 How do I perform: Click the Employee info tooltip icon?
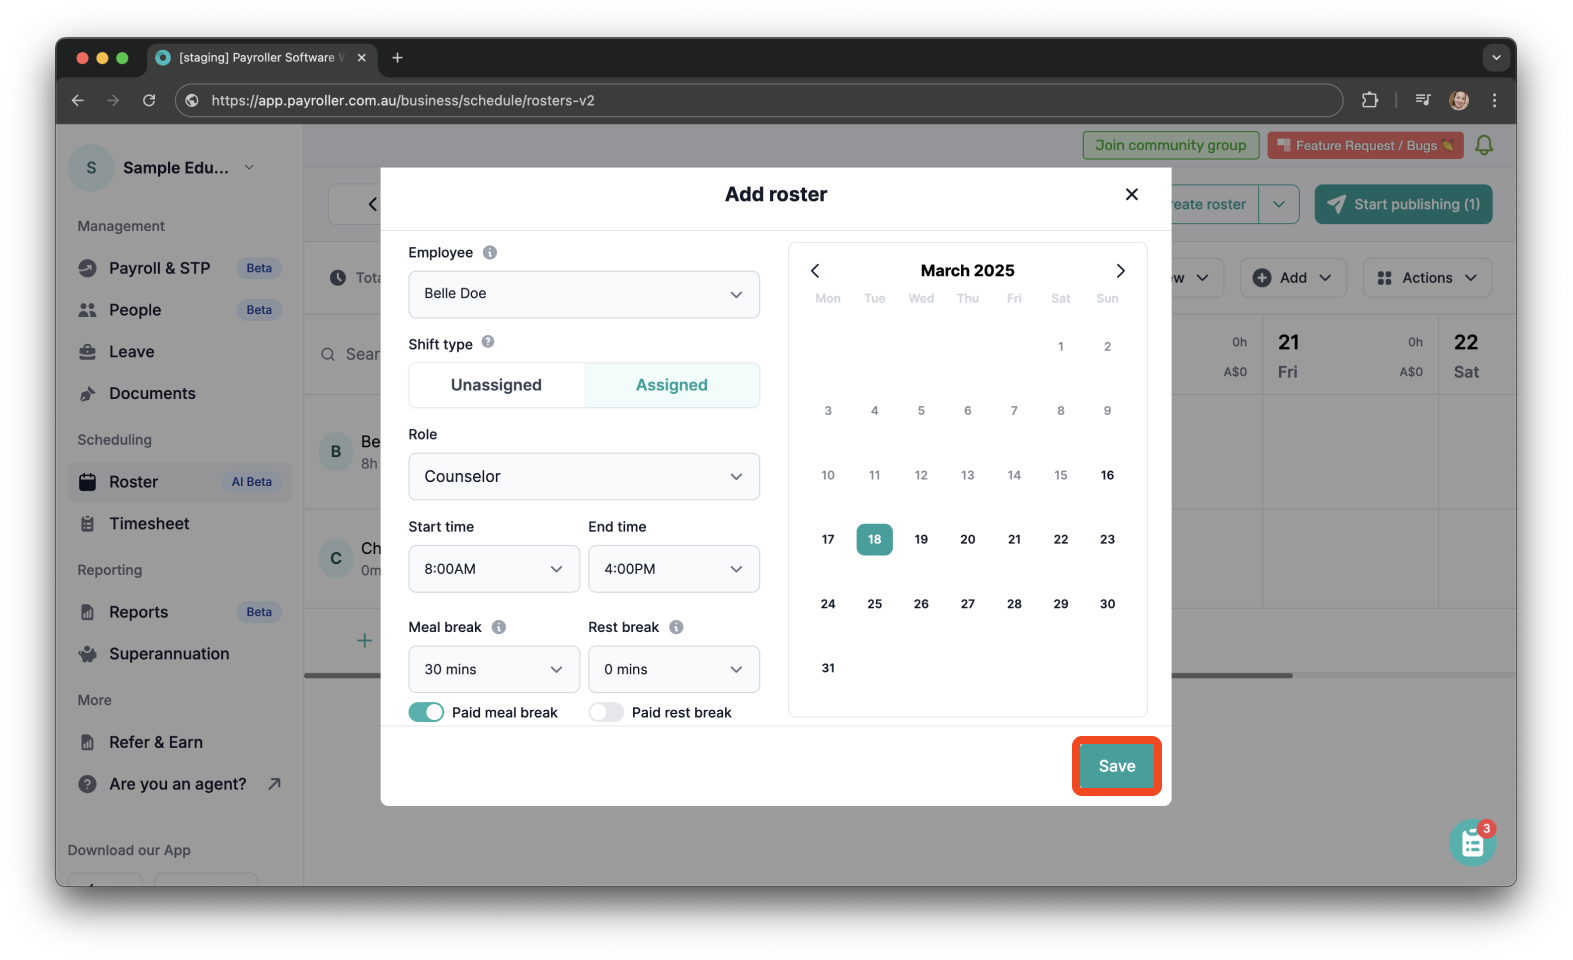coord(490,253)
